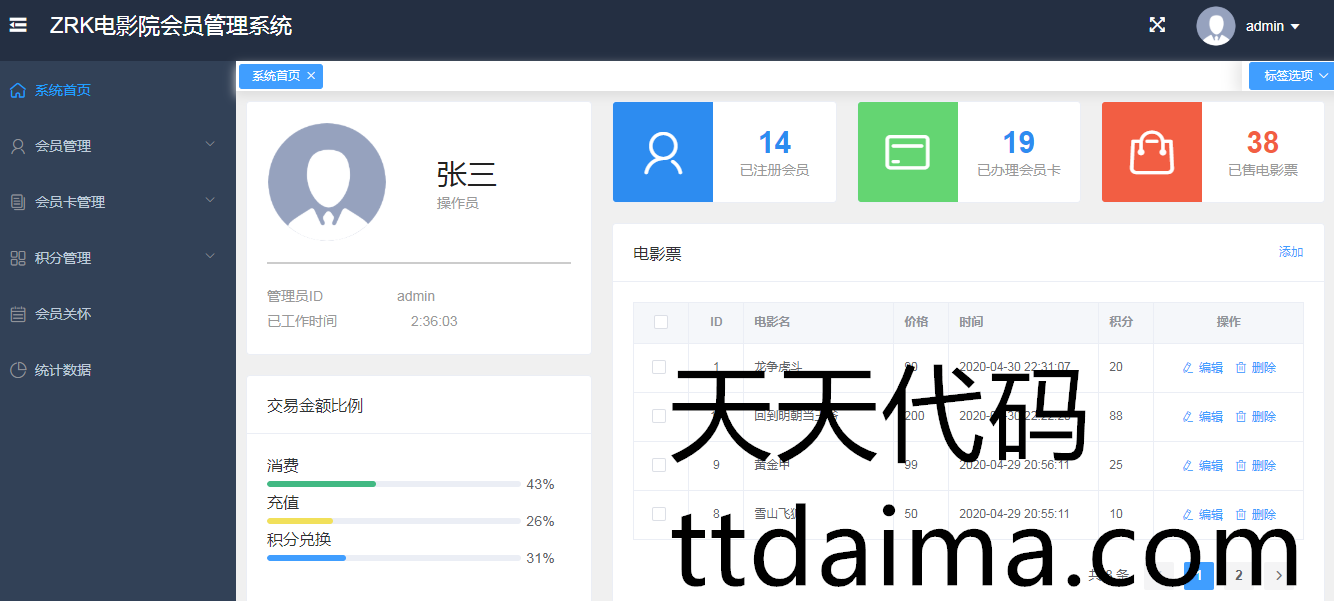Toggle fullscreen using the expand icon
This screenshot has height=601, width=1334.
[1157, 26]
